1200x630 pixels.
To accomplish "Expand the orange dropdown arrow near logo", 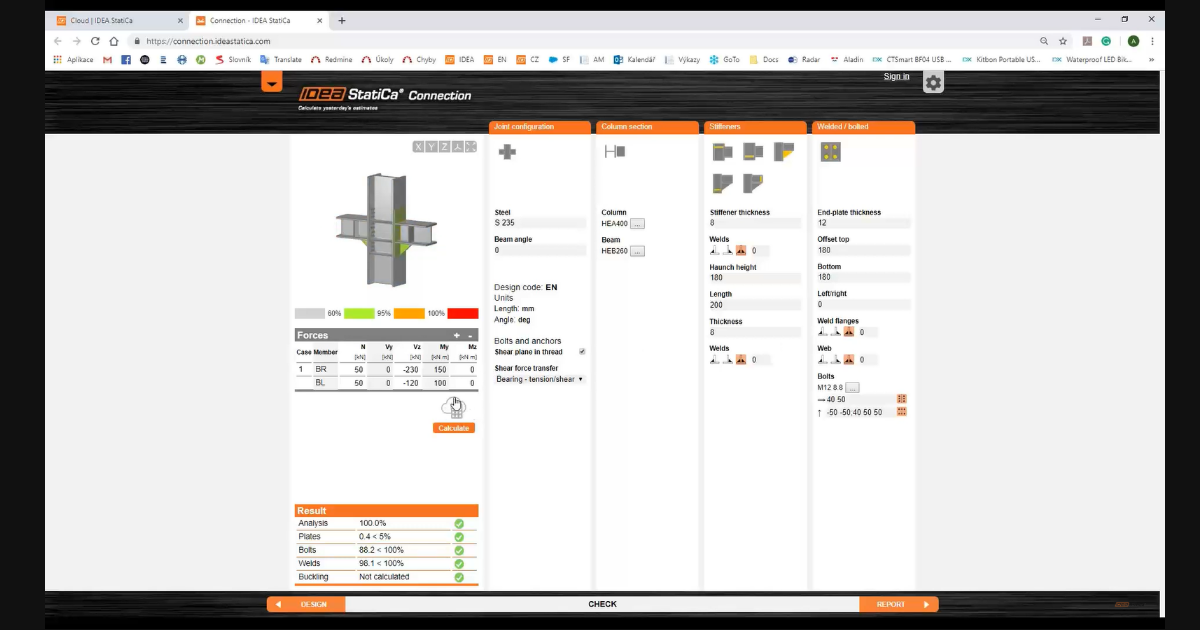I will coord(272,83).
